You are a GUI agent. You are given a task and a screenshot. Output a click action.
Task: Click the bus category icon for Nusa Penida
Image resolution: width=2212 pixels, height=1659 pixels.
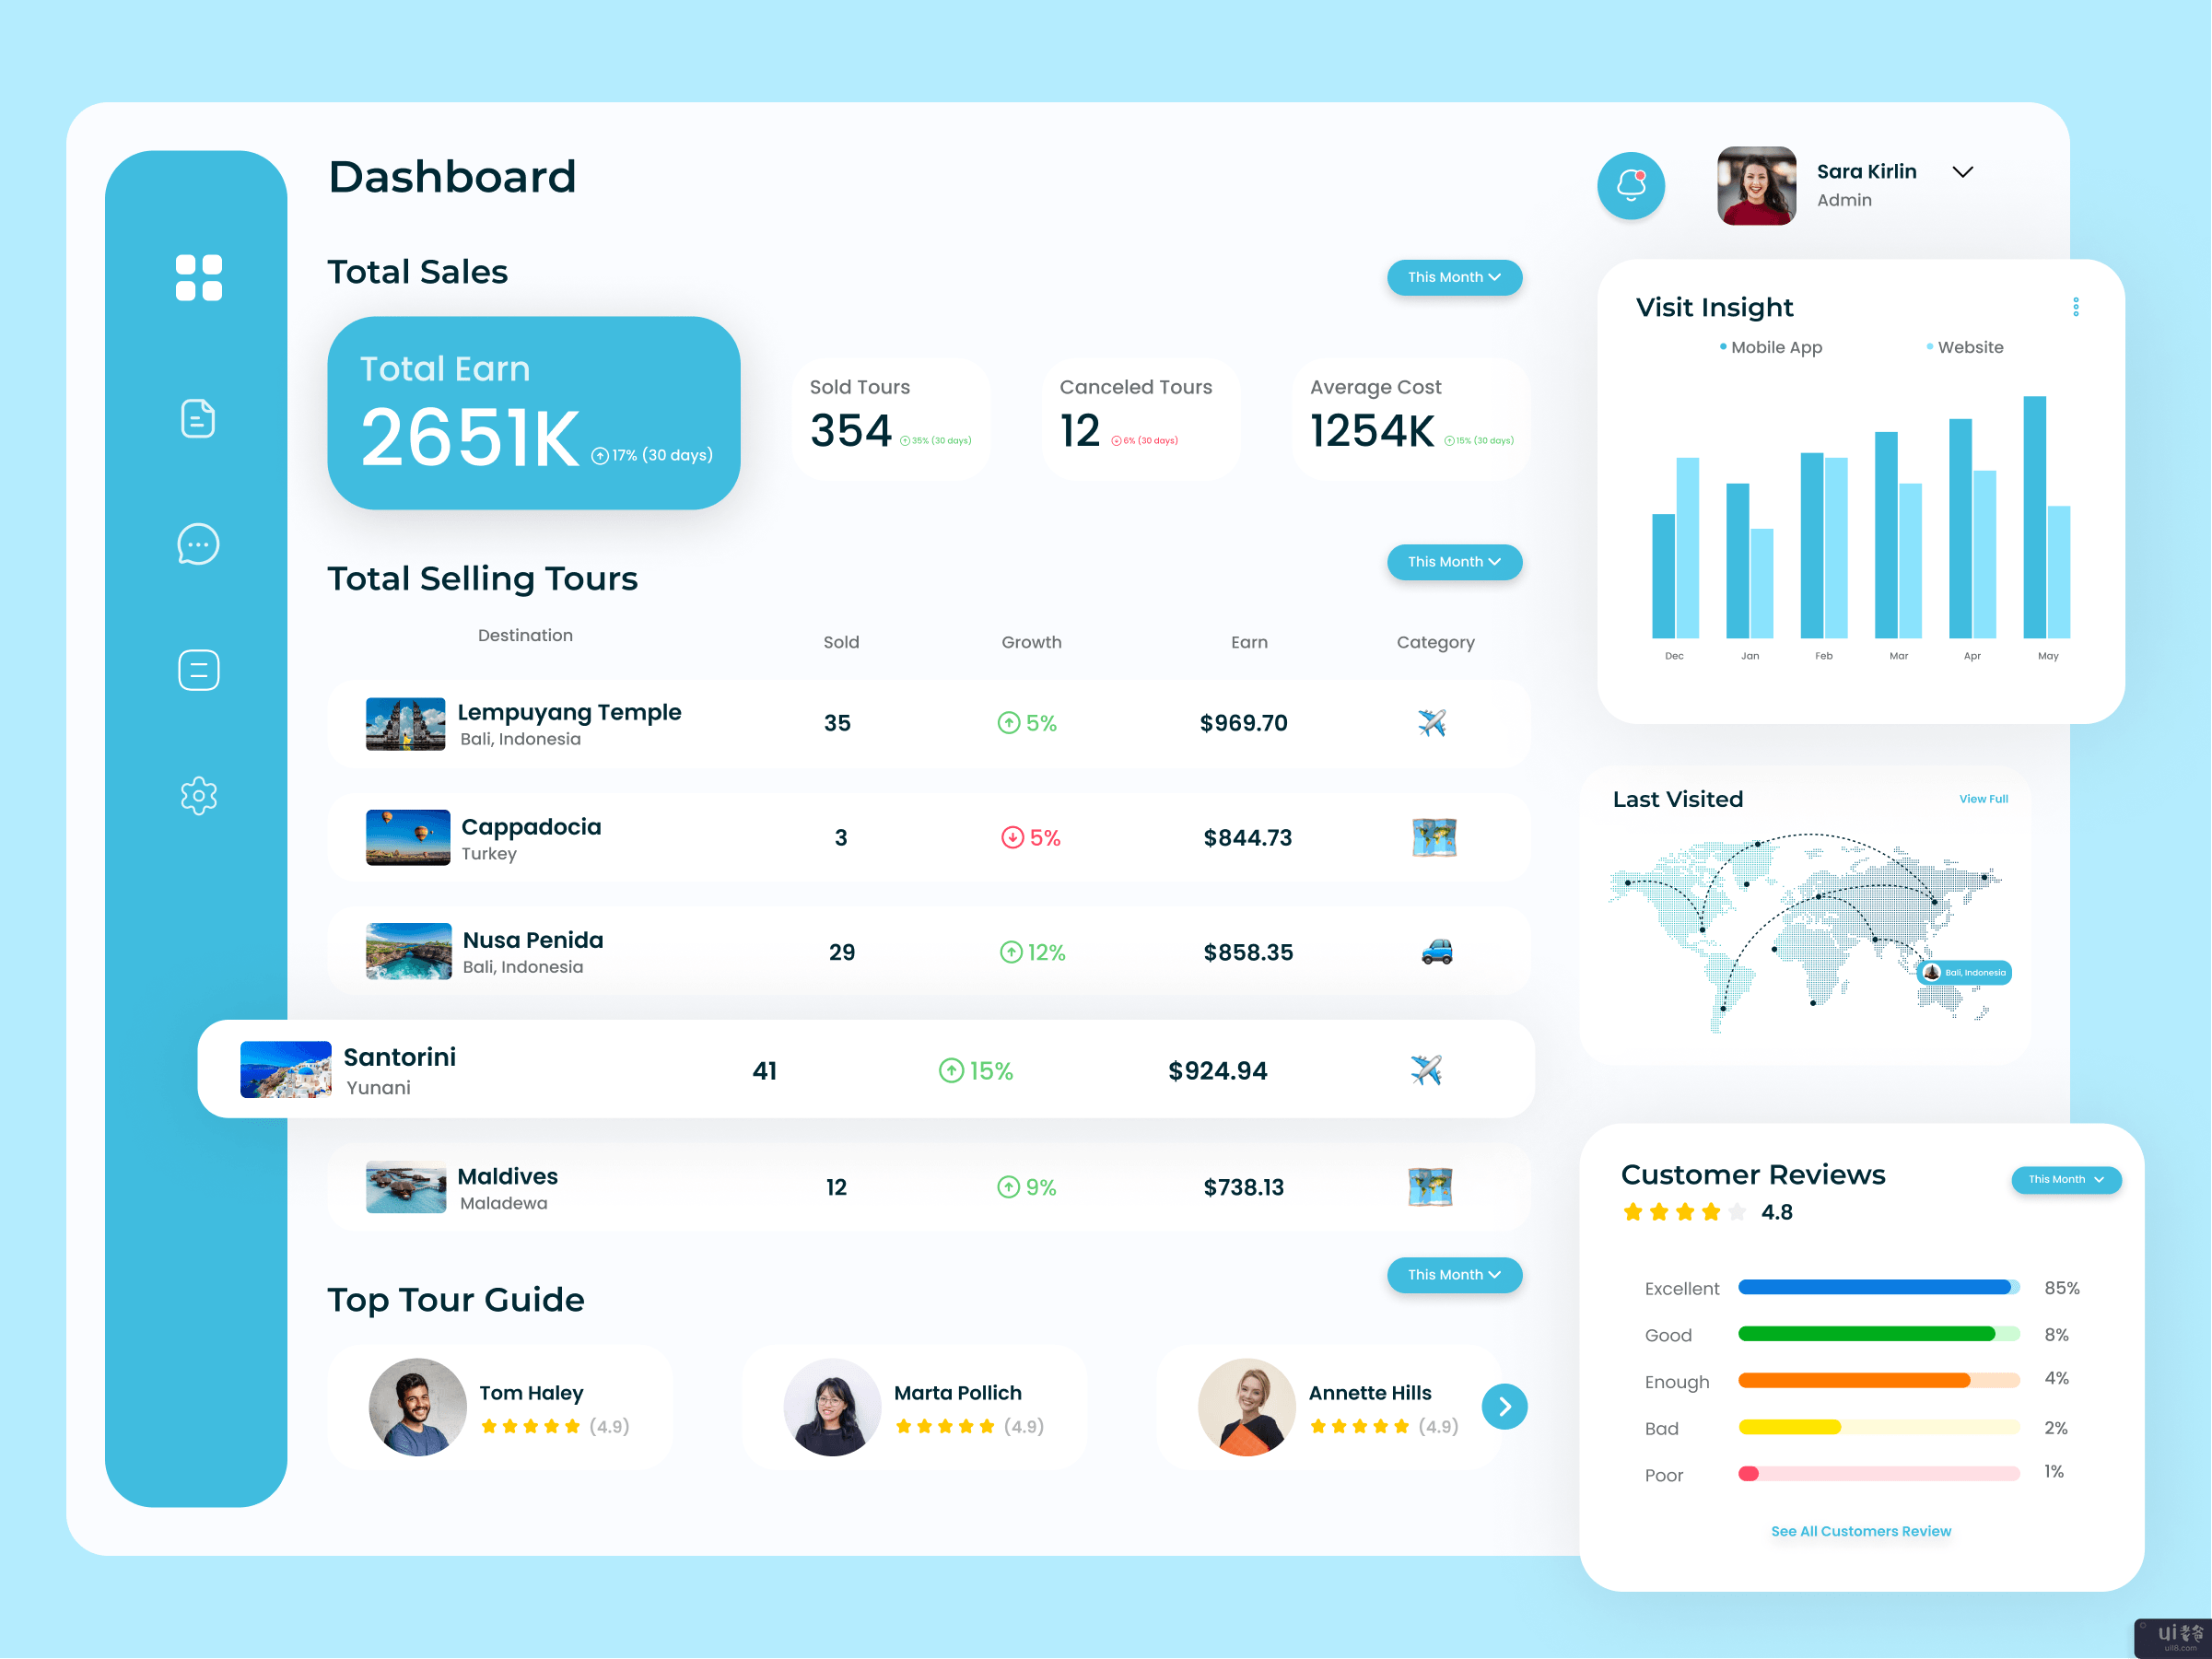(x=1431, y=950)
